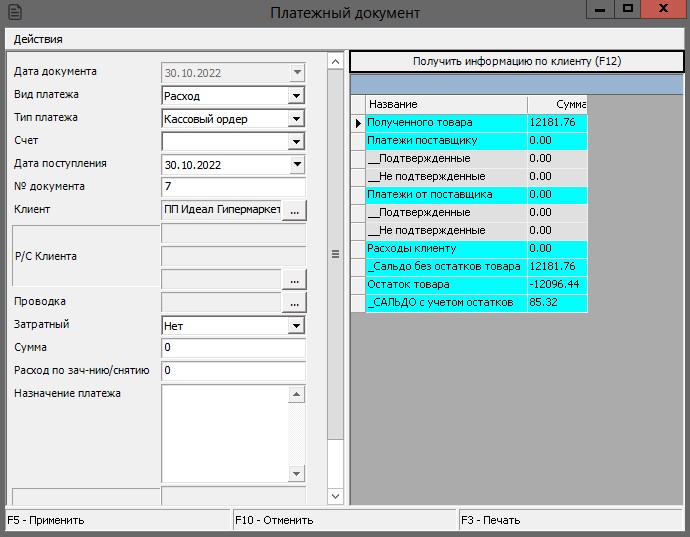The image size is (690, 537).
Task: Click into the № документа field
Action: [232, 187]
